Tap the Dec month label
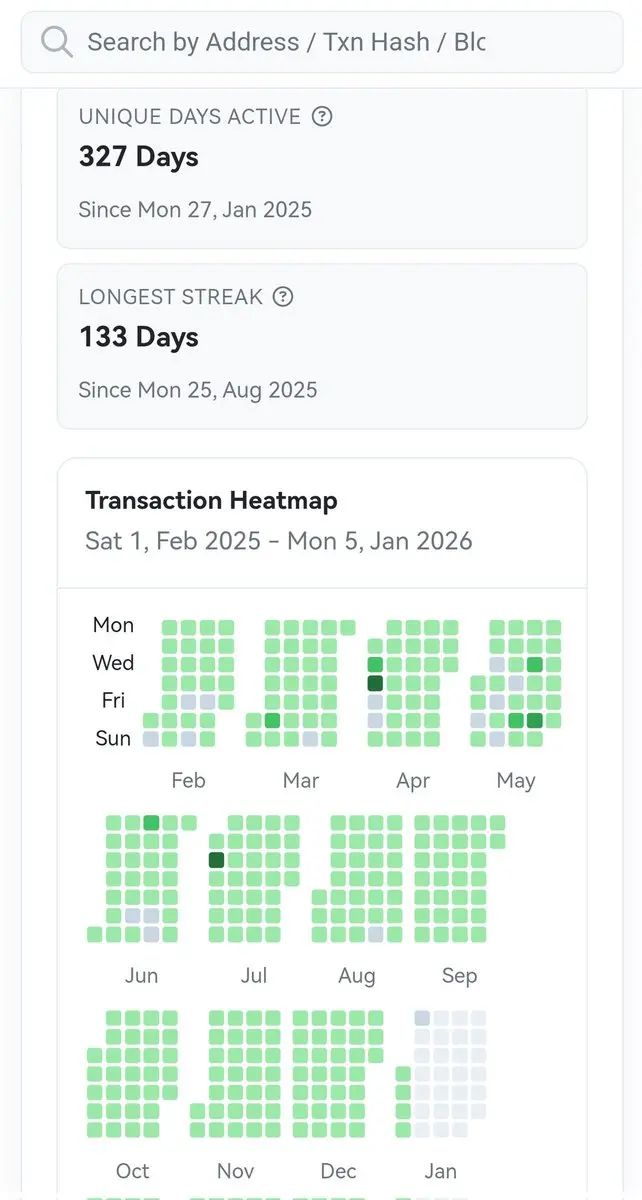642x1200 pixels. pos(338,1171)
